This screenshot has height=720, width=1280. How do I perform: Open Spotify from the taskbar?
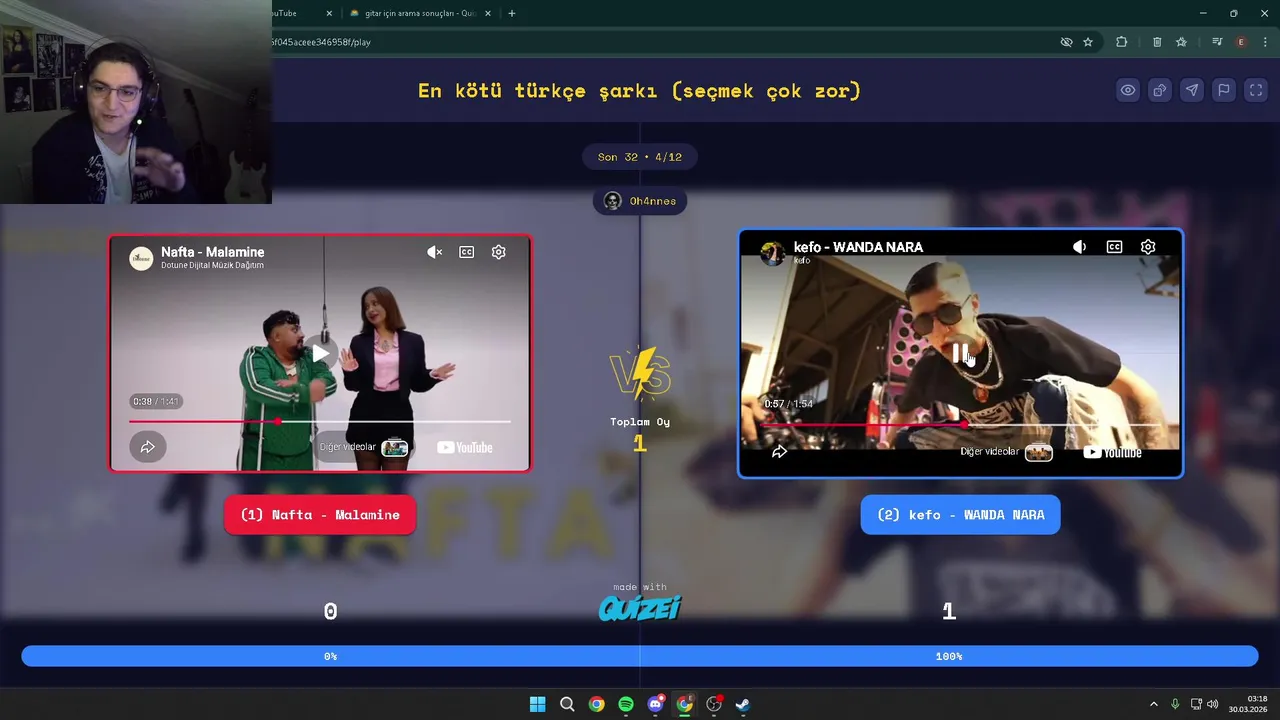click(x=626, y=704)
